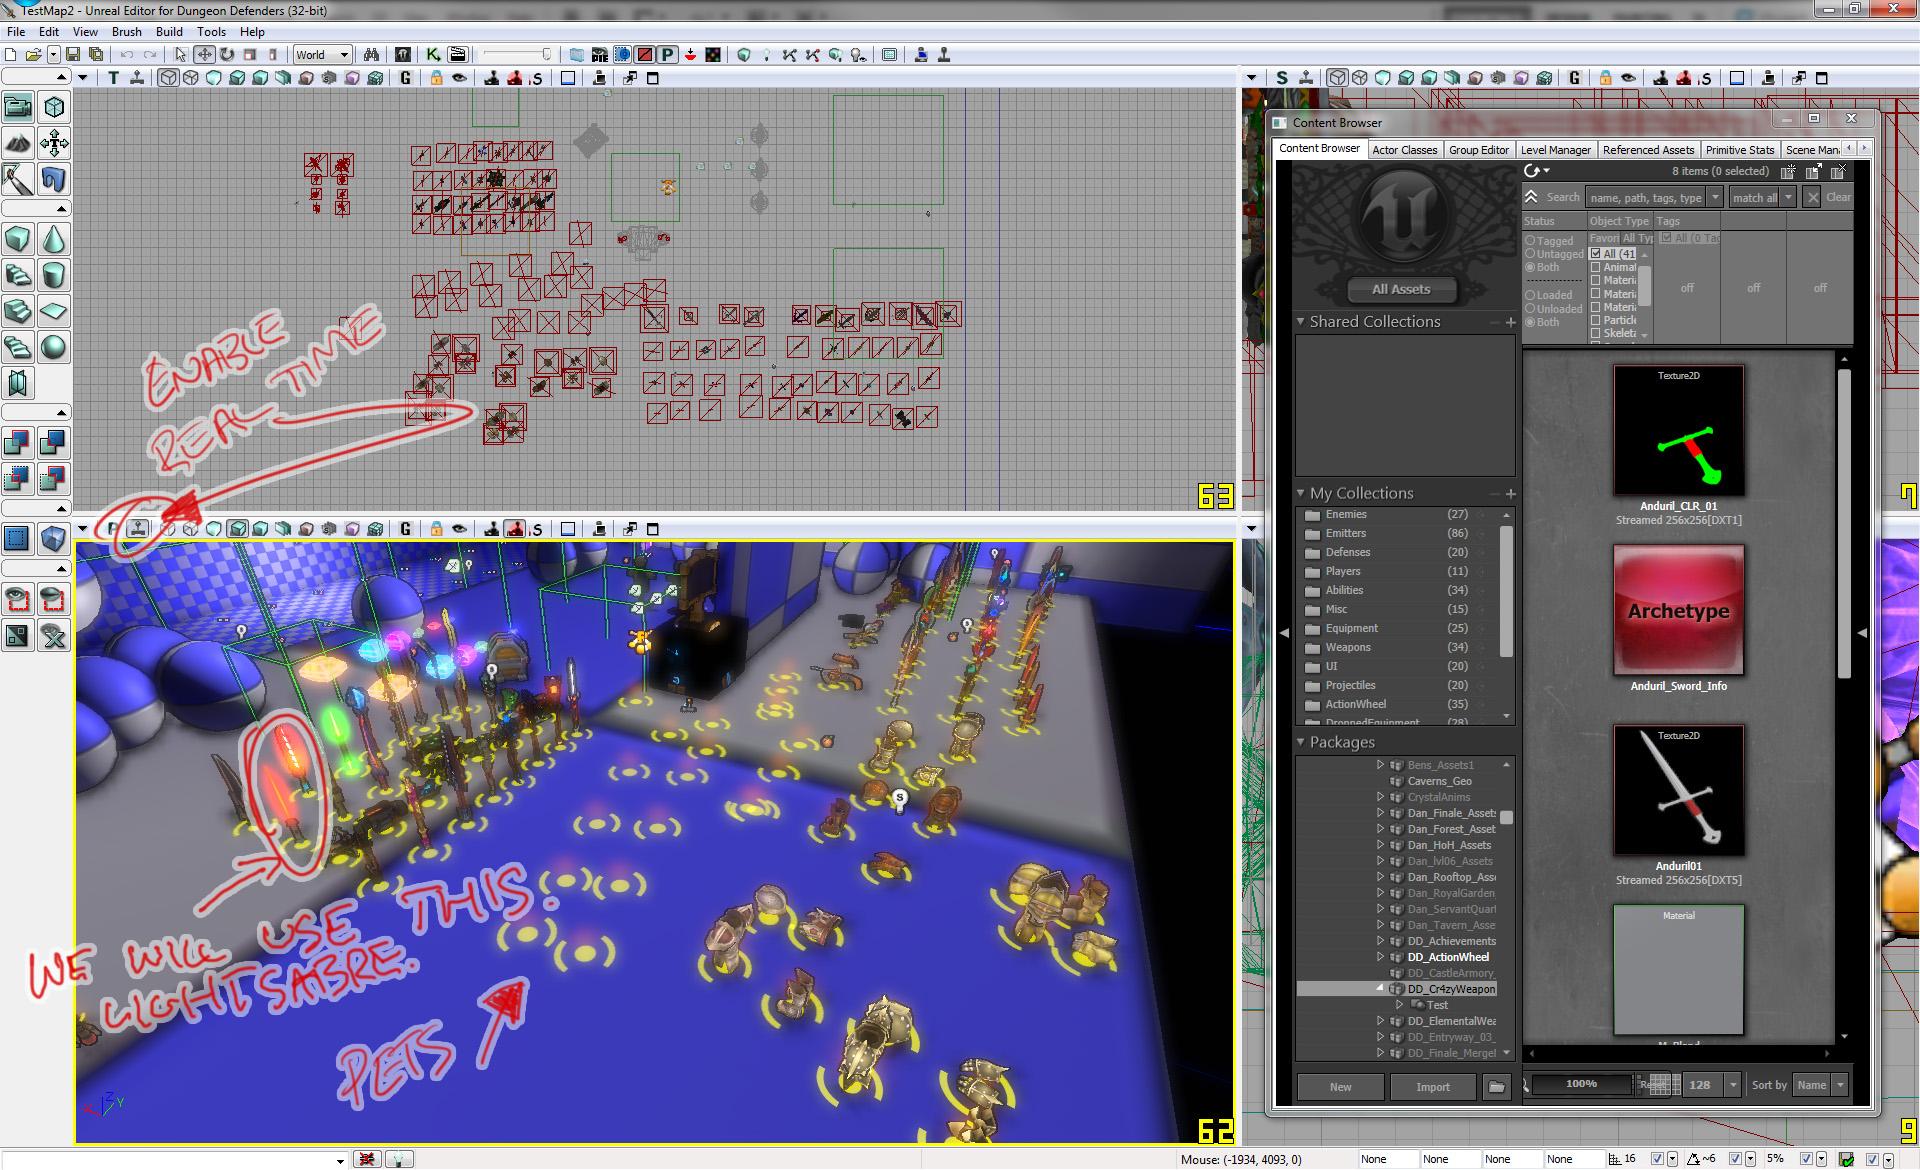This screenshot has height=1170, width=1920.
Task: Select the Texture Alignment mode icon
Action: point(54,143)
